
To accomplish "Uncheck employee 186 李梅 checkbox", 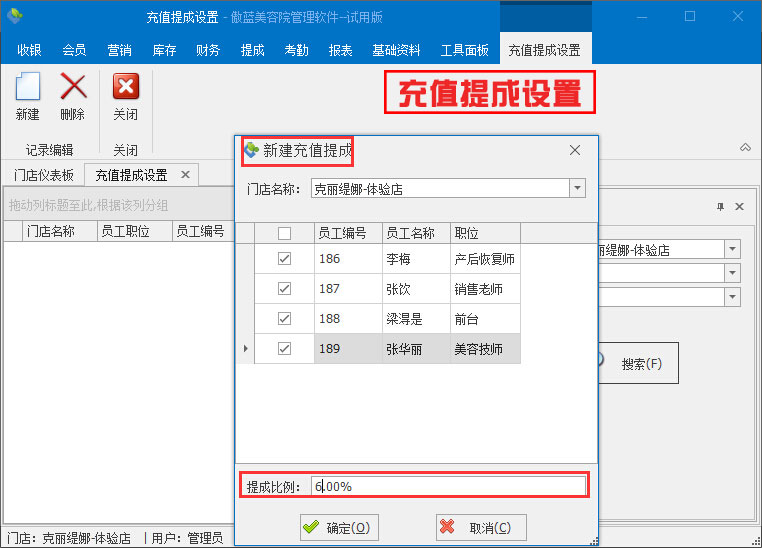I will coord(284,258).
